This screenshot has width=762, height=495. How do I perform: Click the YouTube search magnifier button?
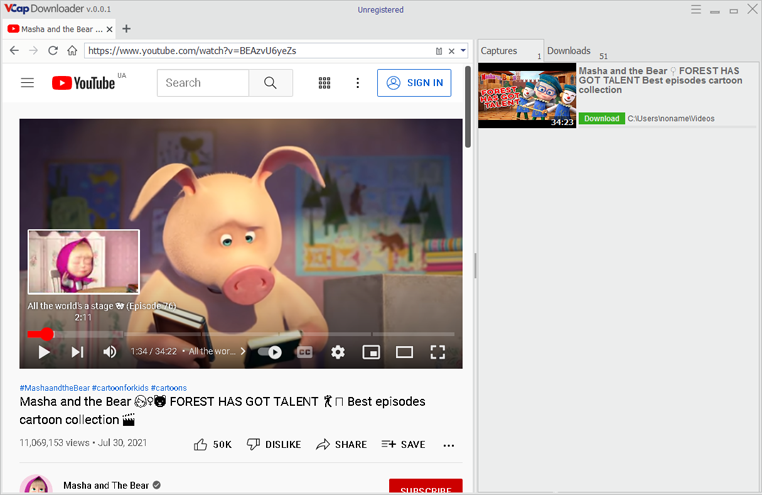tap(270, 83)
